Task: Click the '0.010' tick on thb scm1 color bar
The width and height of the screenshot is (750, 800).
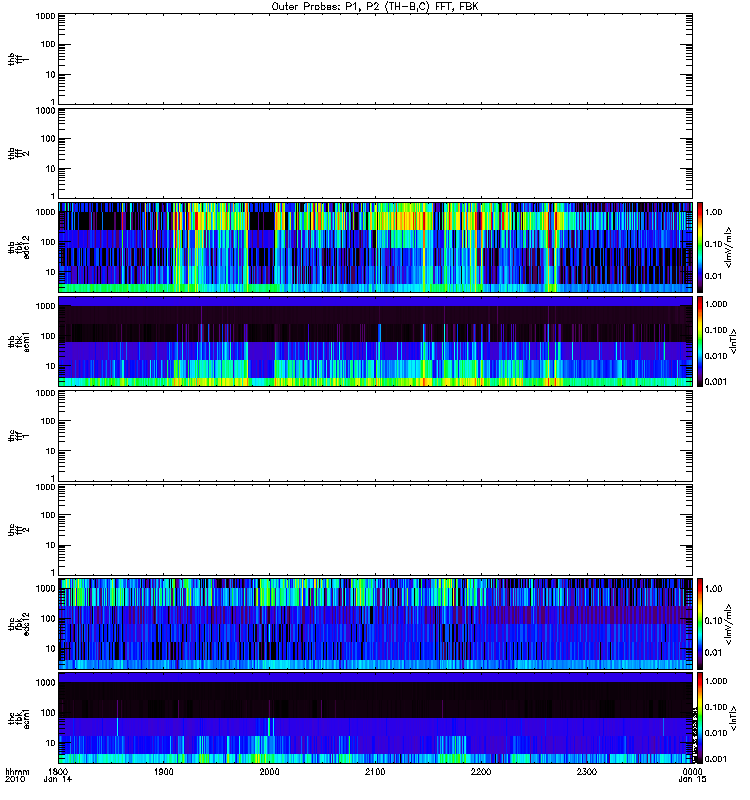Action: pyautogui.click(x=716, y=356)
